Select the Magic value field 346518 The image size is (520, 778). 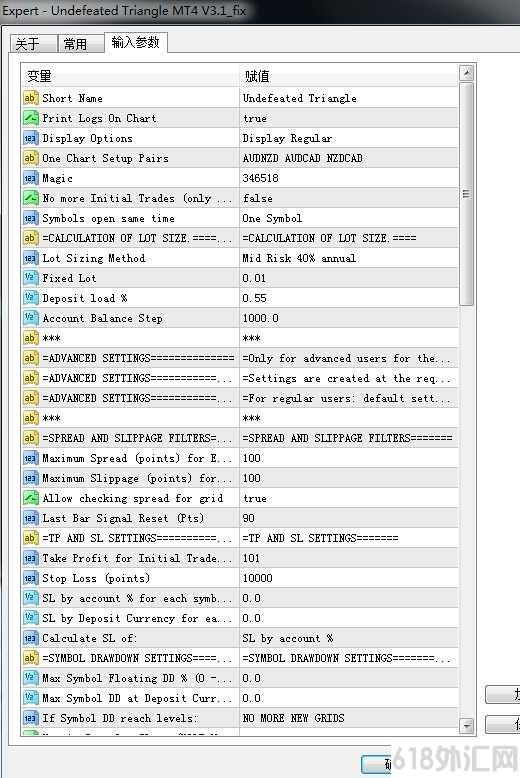tap(349, 178)
